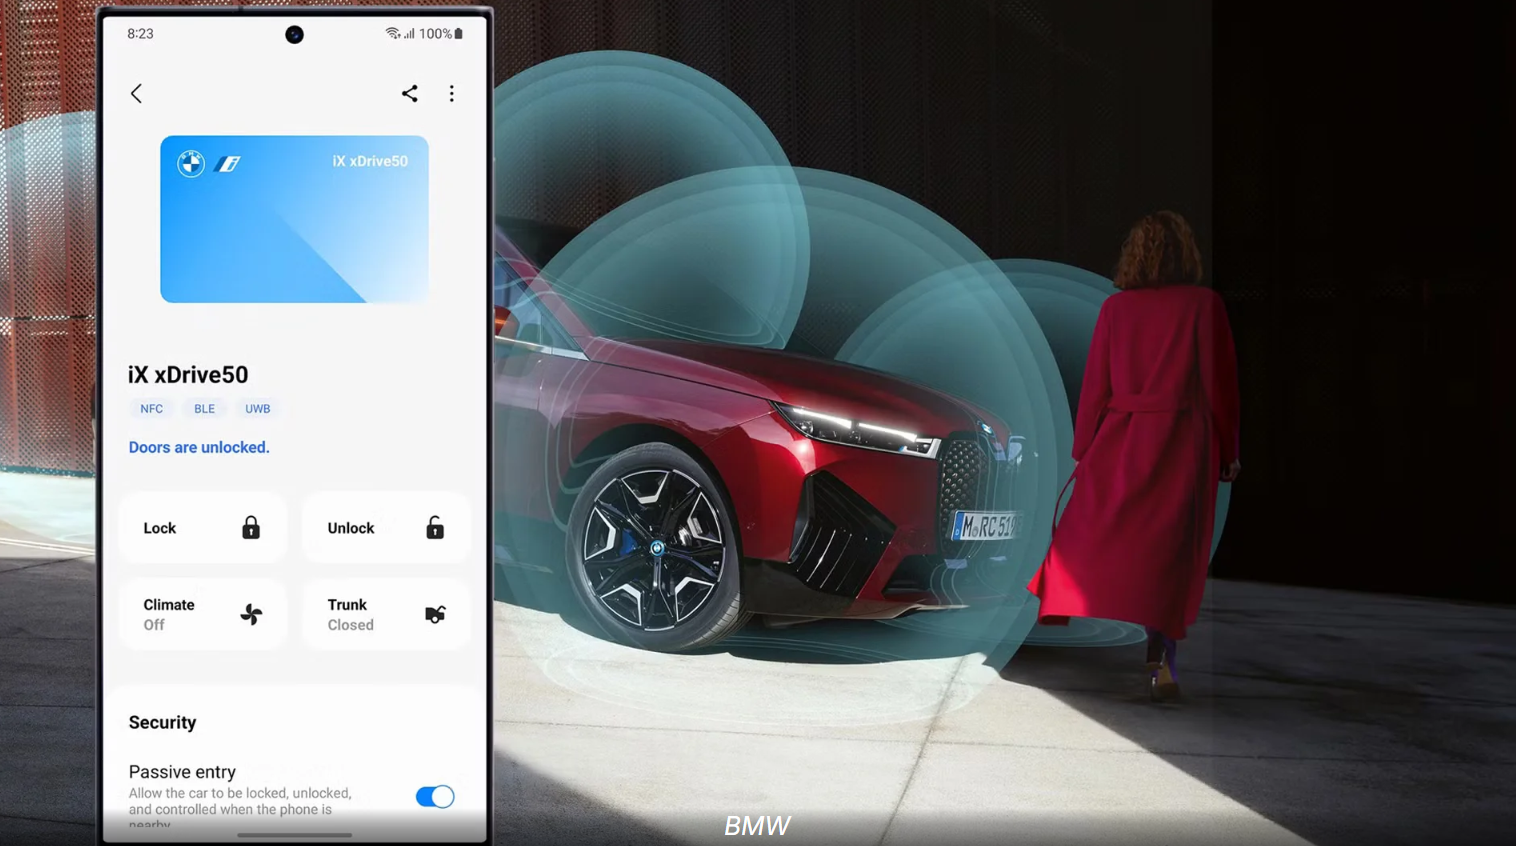This screenshot has width=1516, height=846.
Task: Tap the back arrow
Action: point(136,93)
